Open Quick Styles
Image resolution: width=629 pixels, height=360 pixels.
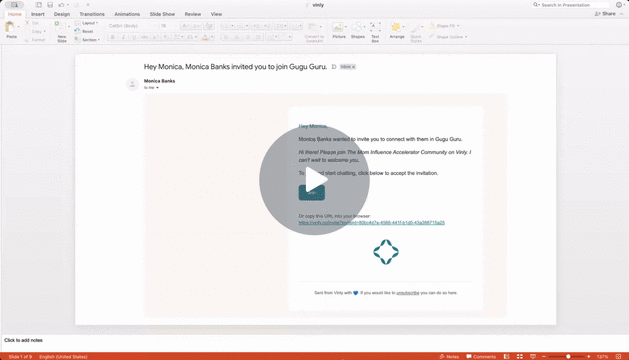pyautogui.click(x=416, y=33)
